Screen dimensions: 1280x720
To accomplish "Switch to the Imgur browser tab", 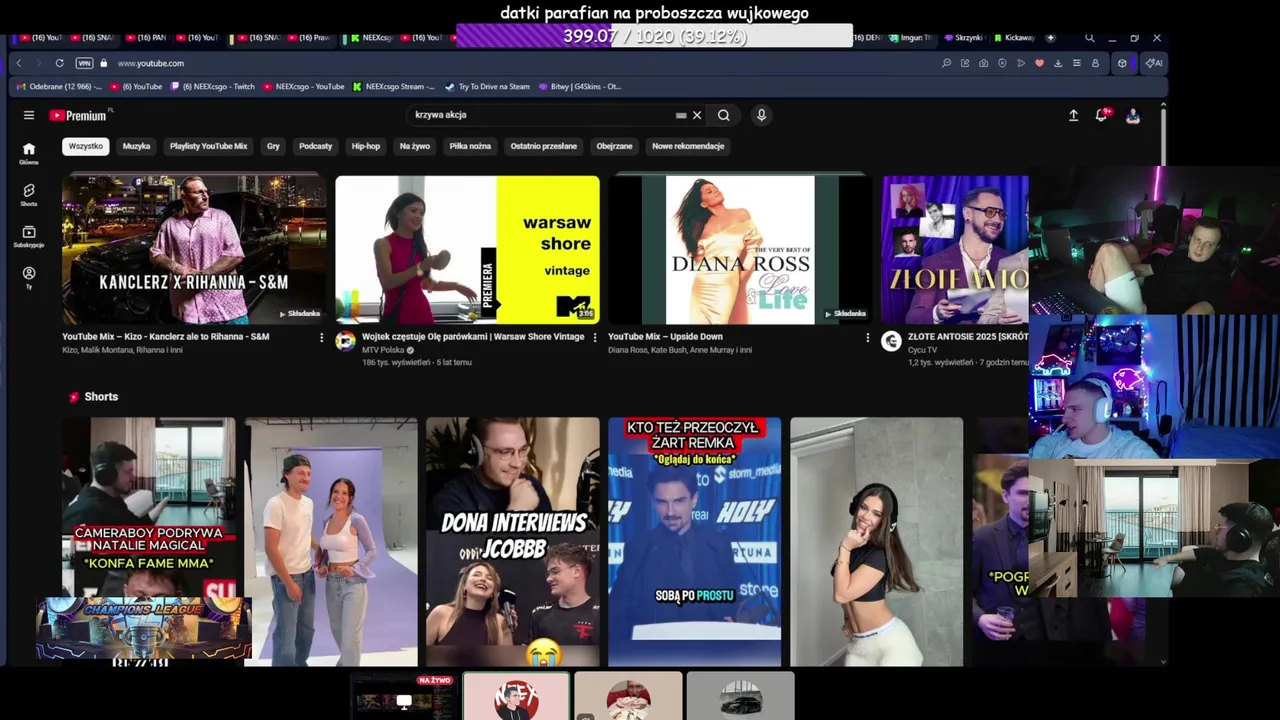I will [x=910, y=38].
